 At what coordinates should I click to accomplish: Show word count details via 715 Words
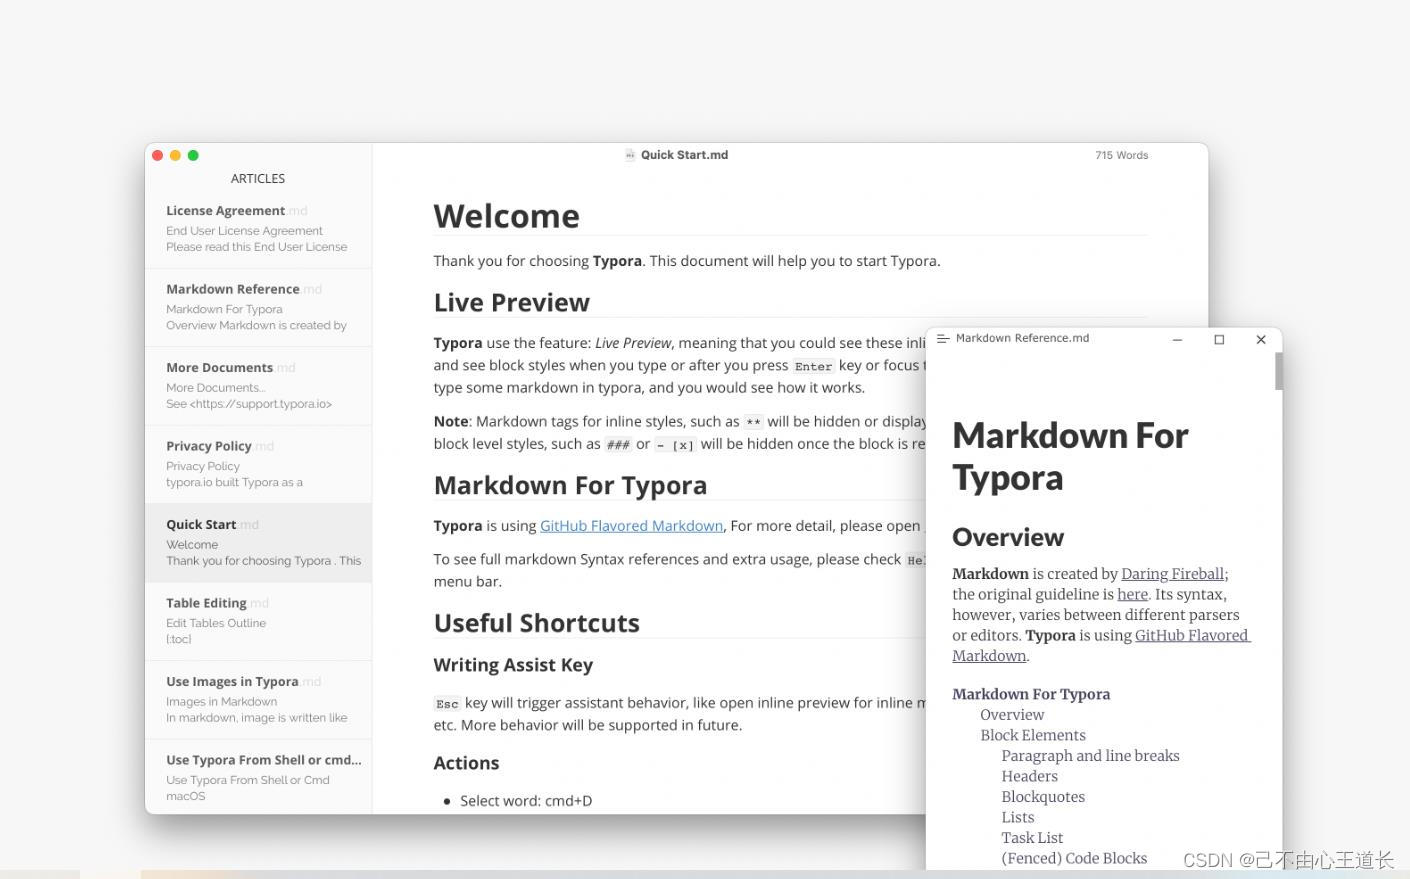[x=1121, y=156]
